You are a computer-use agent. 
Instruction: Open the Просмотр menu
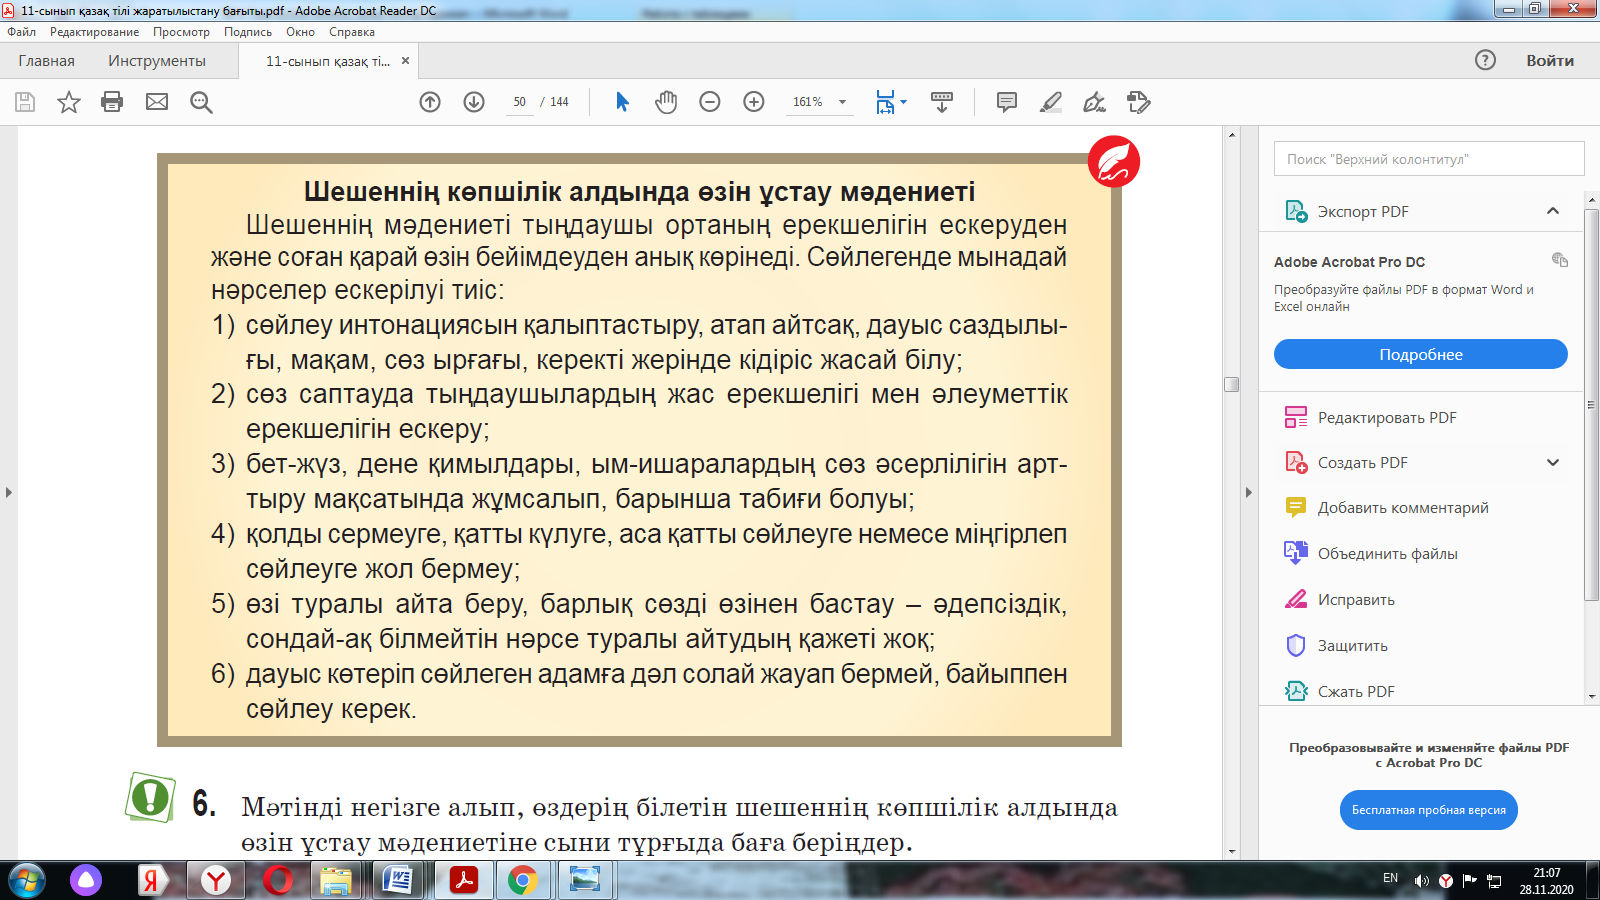tap(181, 32)
